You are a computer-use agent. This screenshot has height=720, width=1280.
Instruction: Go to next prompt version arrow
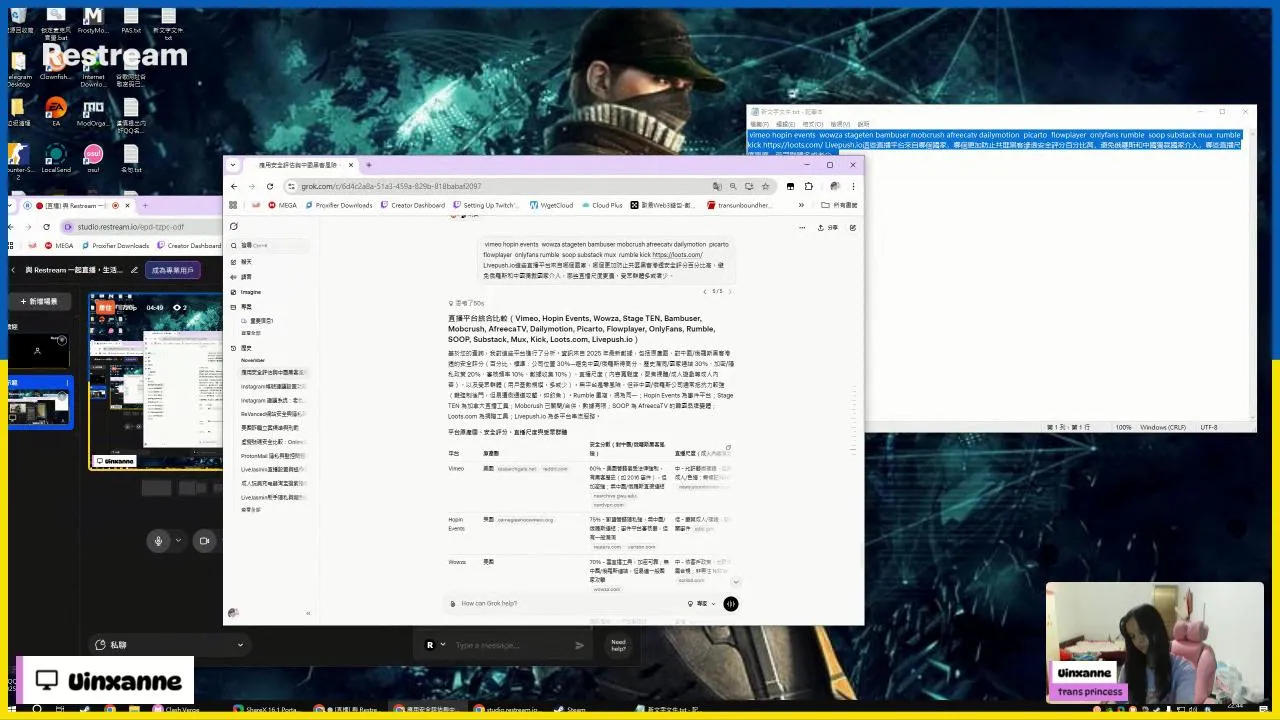(730, 291)
